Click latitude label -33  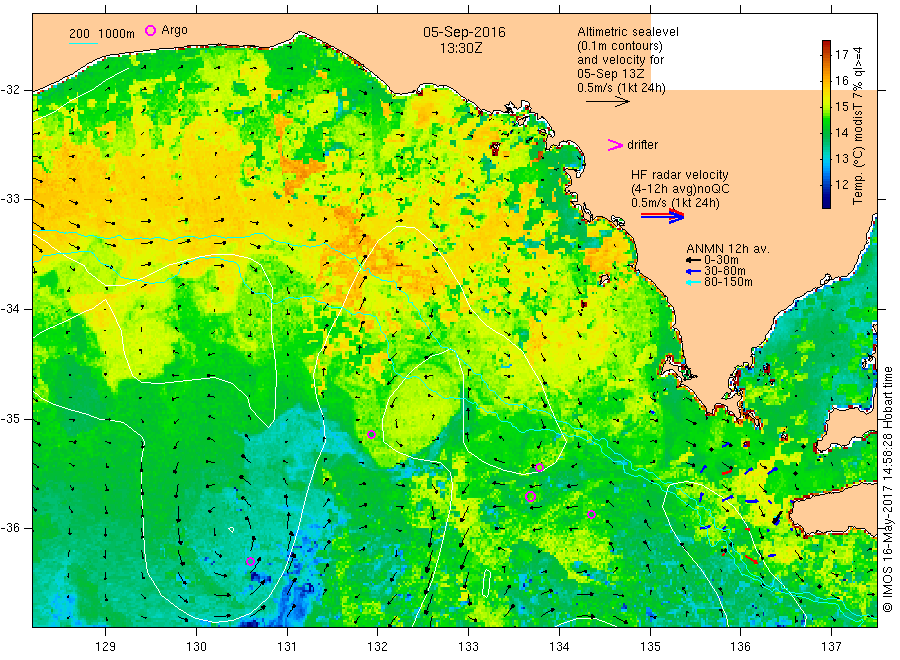pyautogui.click(x=10, y=199)
